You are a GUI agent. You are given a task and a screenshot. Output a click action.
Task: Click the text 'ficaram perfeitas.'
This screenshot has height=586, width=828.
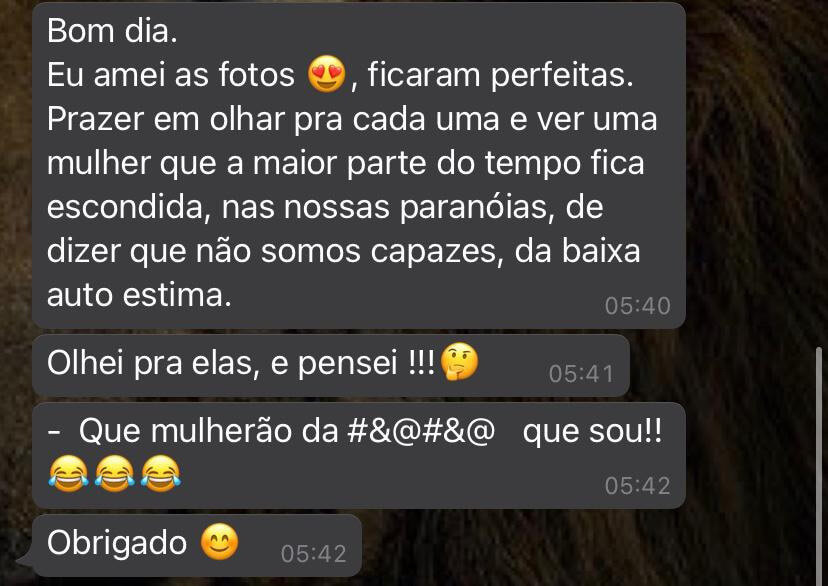point(500,74)
